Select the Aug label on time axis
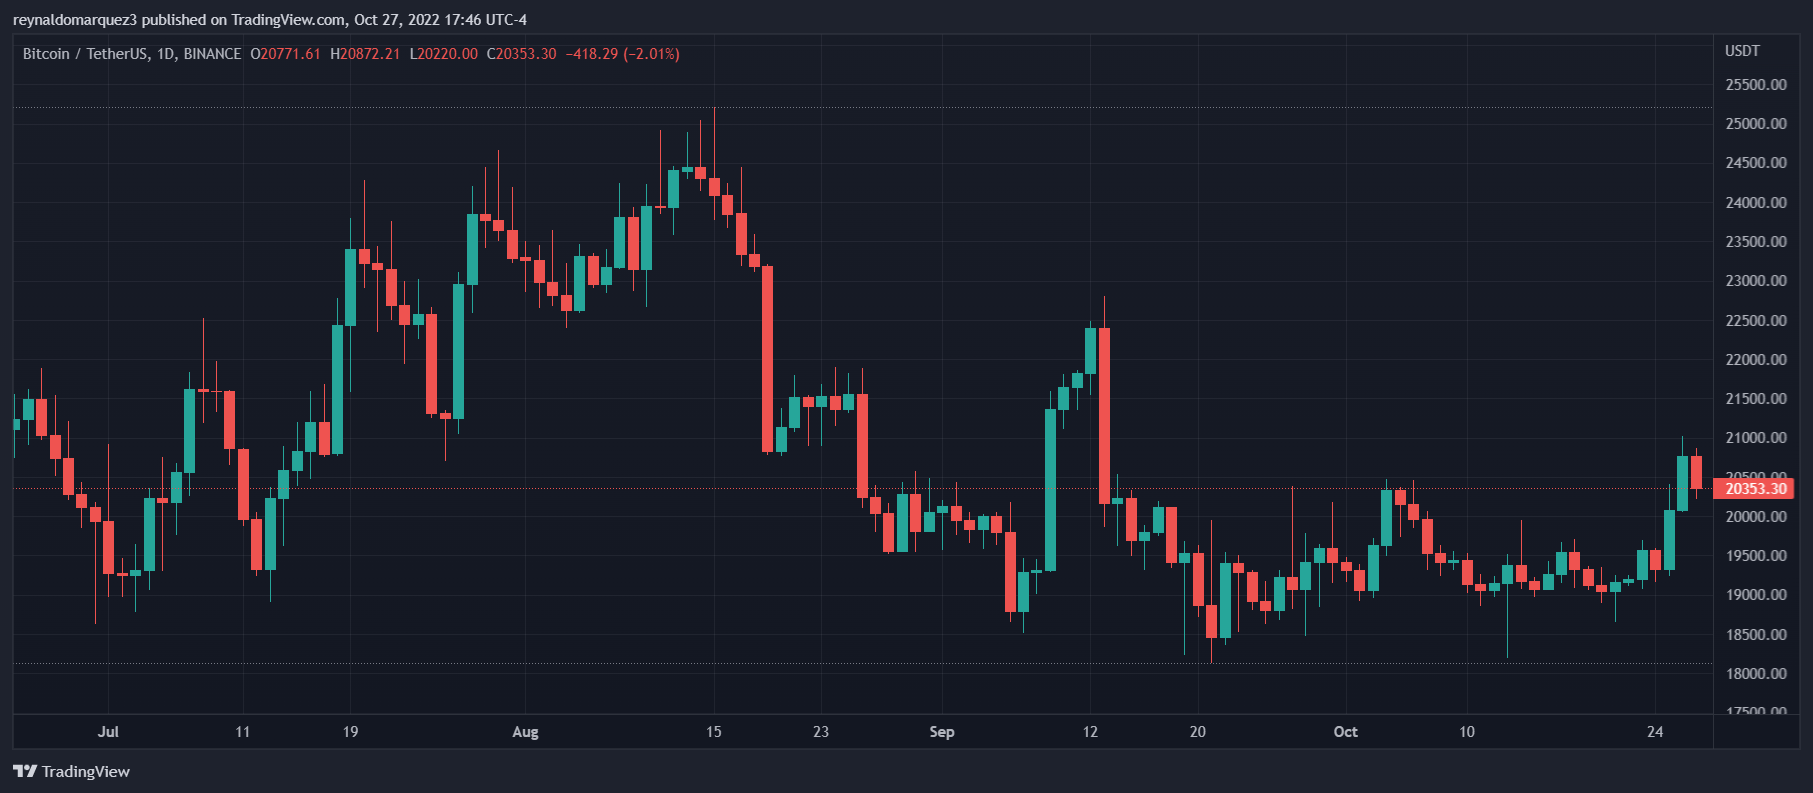Image resolution: width=1813 pixels, height=793 pixels. (x=525, y=732)
